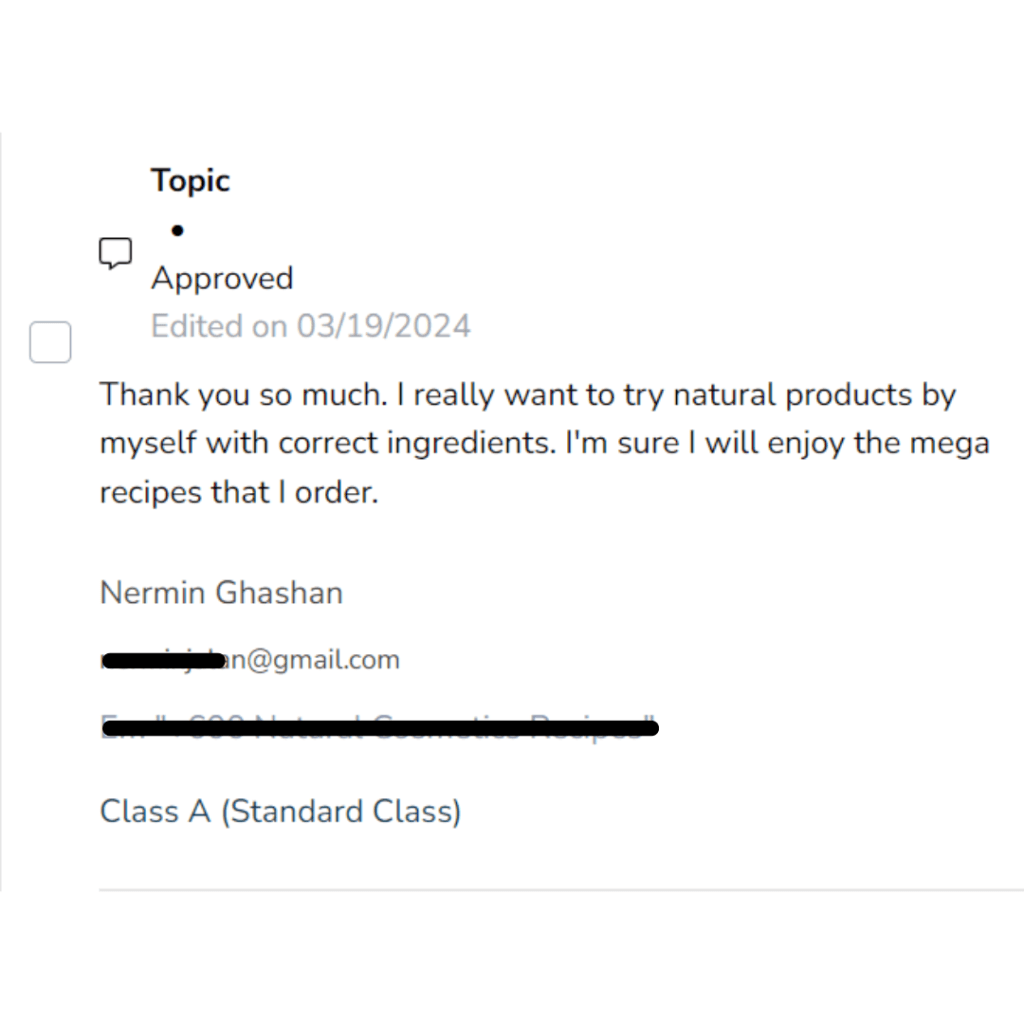The image size is (1024, 1024).
Task: Click the black redaction bar over the email
Action: click(x=165, y=661)
